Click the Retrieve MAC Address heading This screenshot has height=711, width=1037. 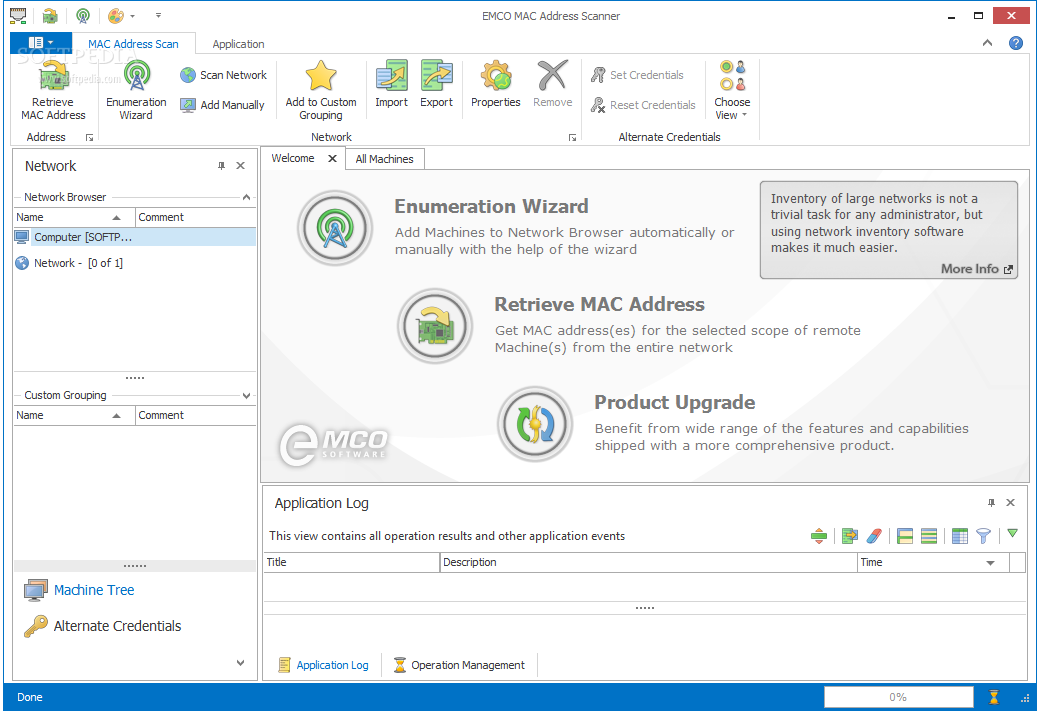tap(599, 304)
